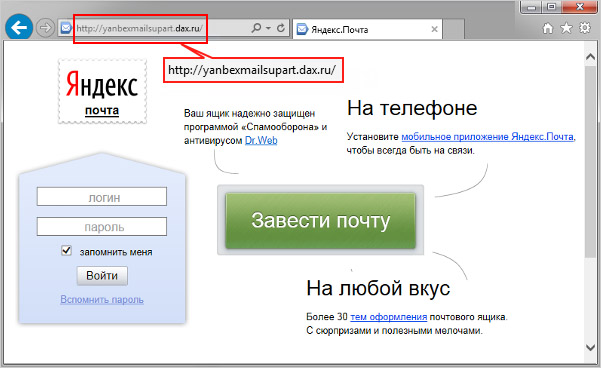Click the На любой вкус heading
The image size is (601, 368).
[x=378, y=288]
